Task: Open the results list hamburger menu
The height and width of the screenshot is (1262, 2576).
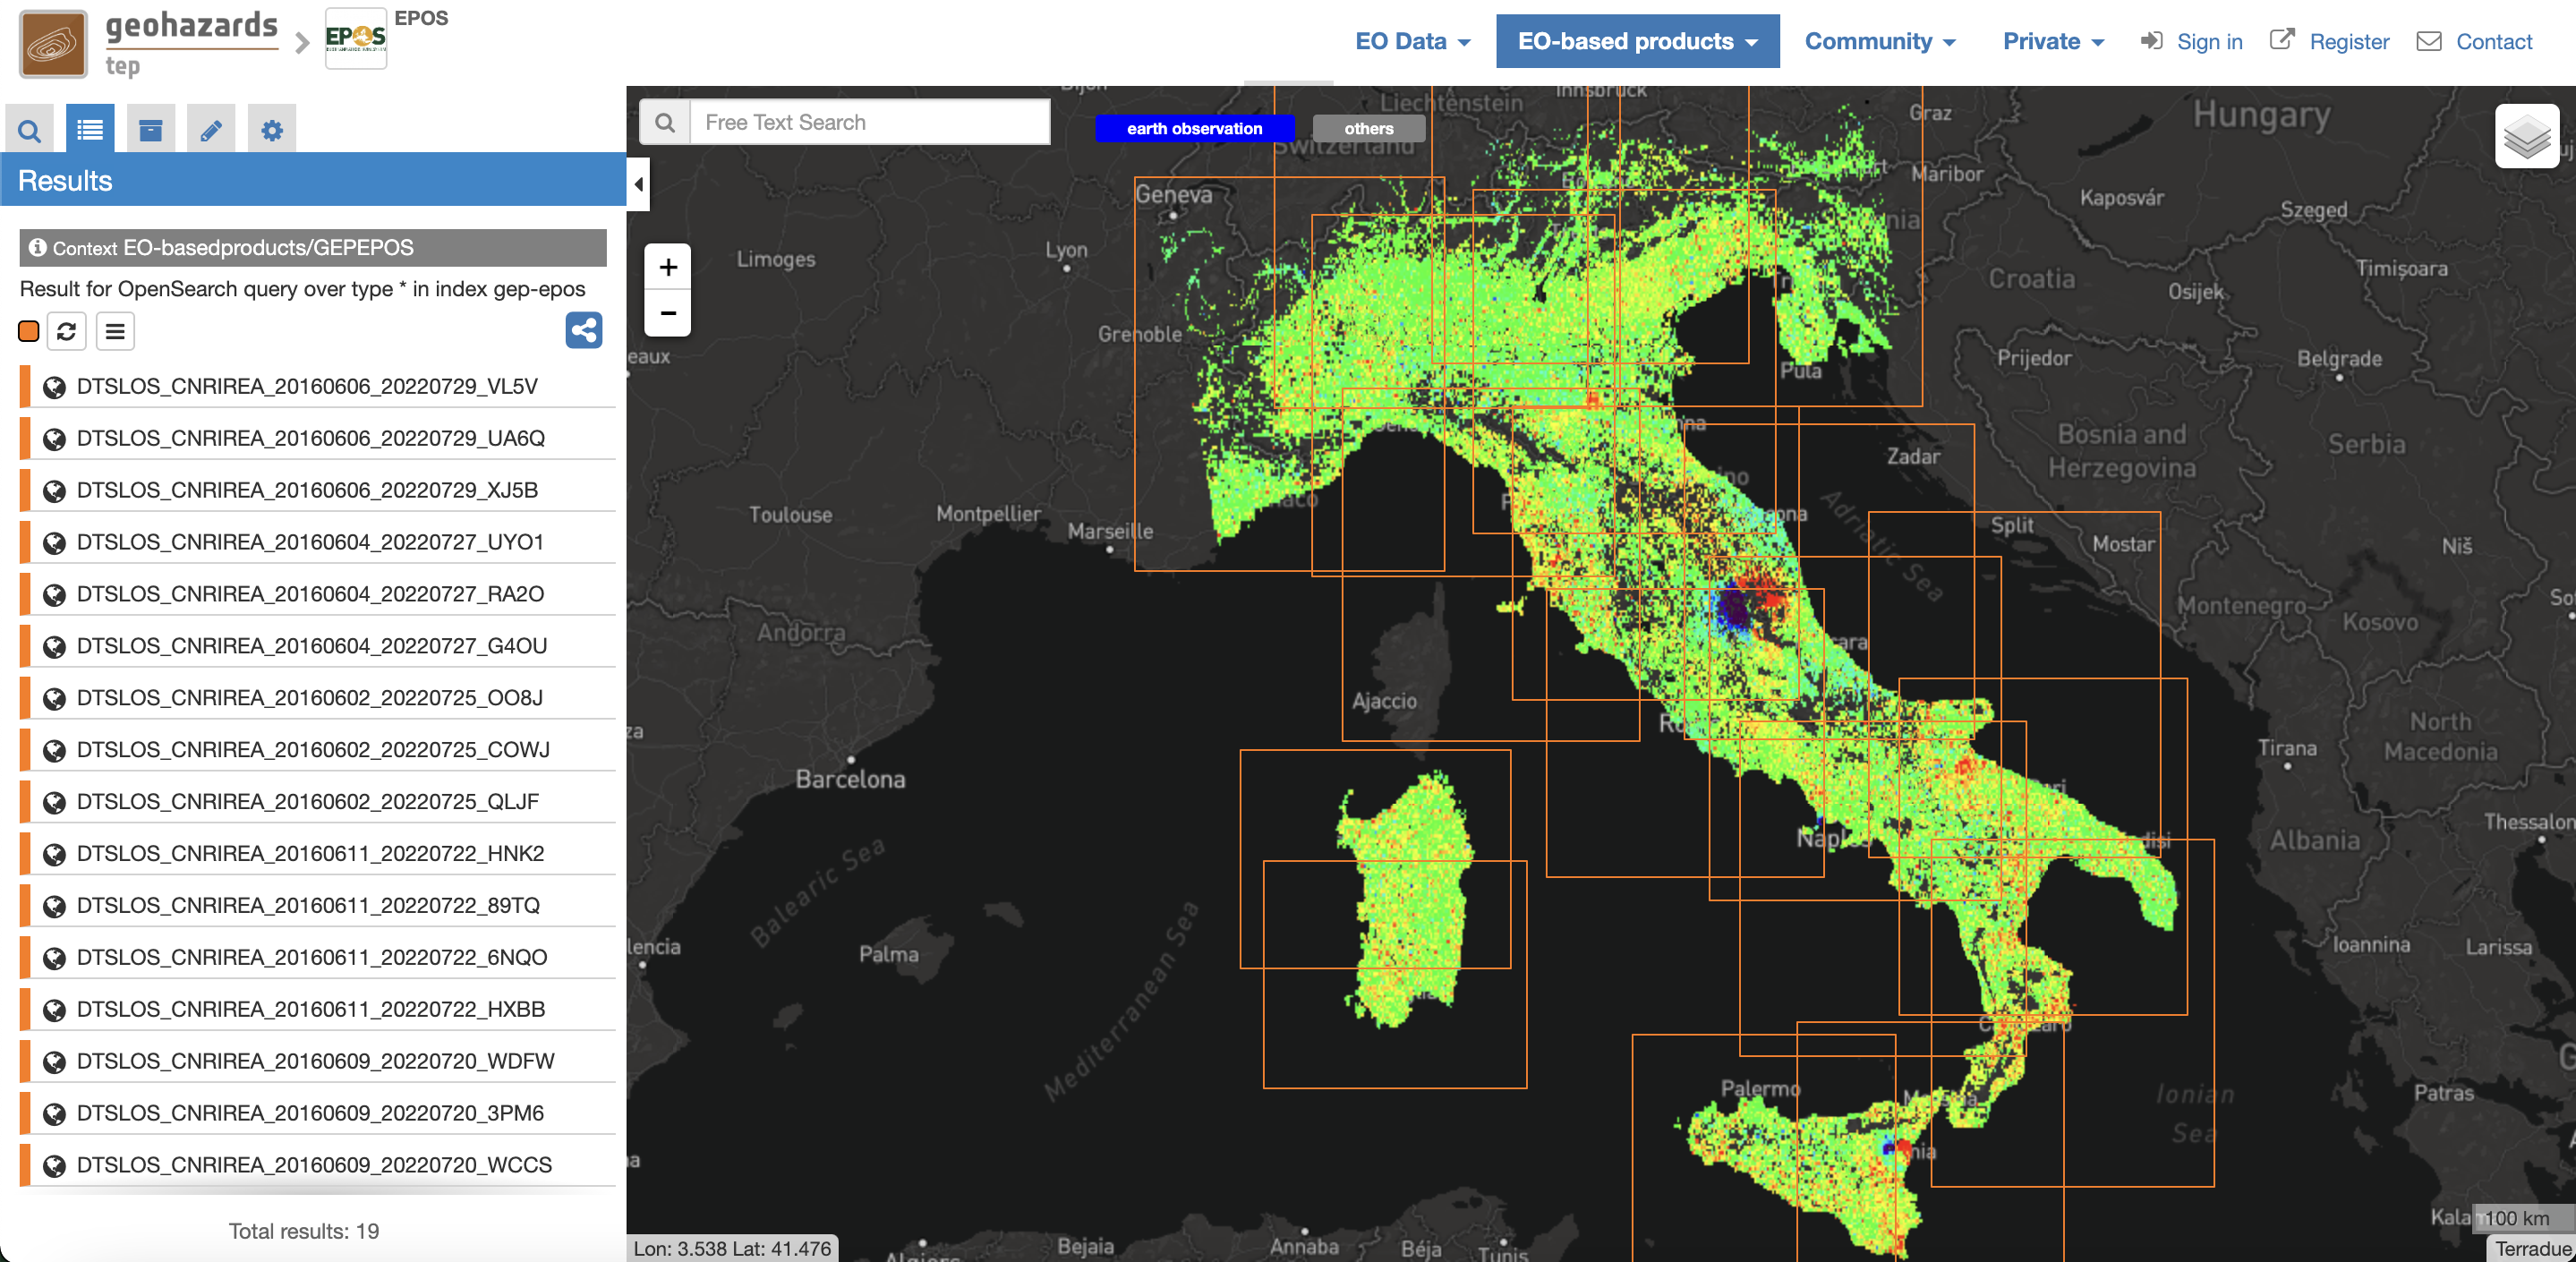Action: pos(115,331)
